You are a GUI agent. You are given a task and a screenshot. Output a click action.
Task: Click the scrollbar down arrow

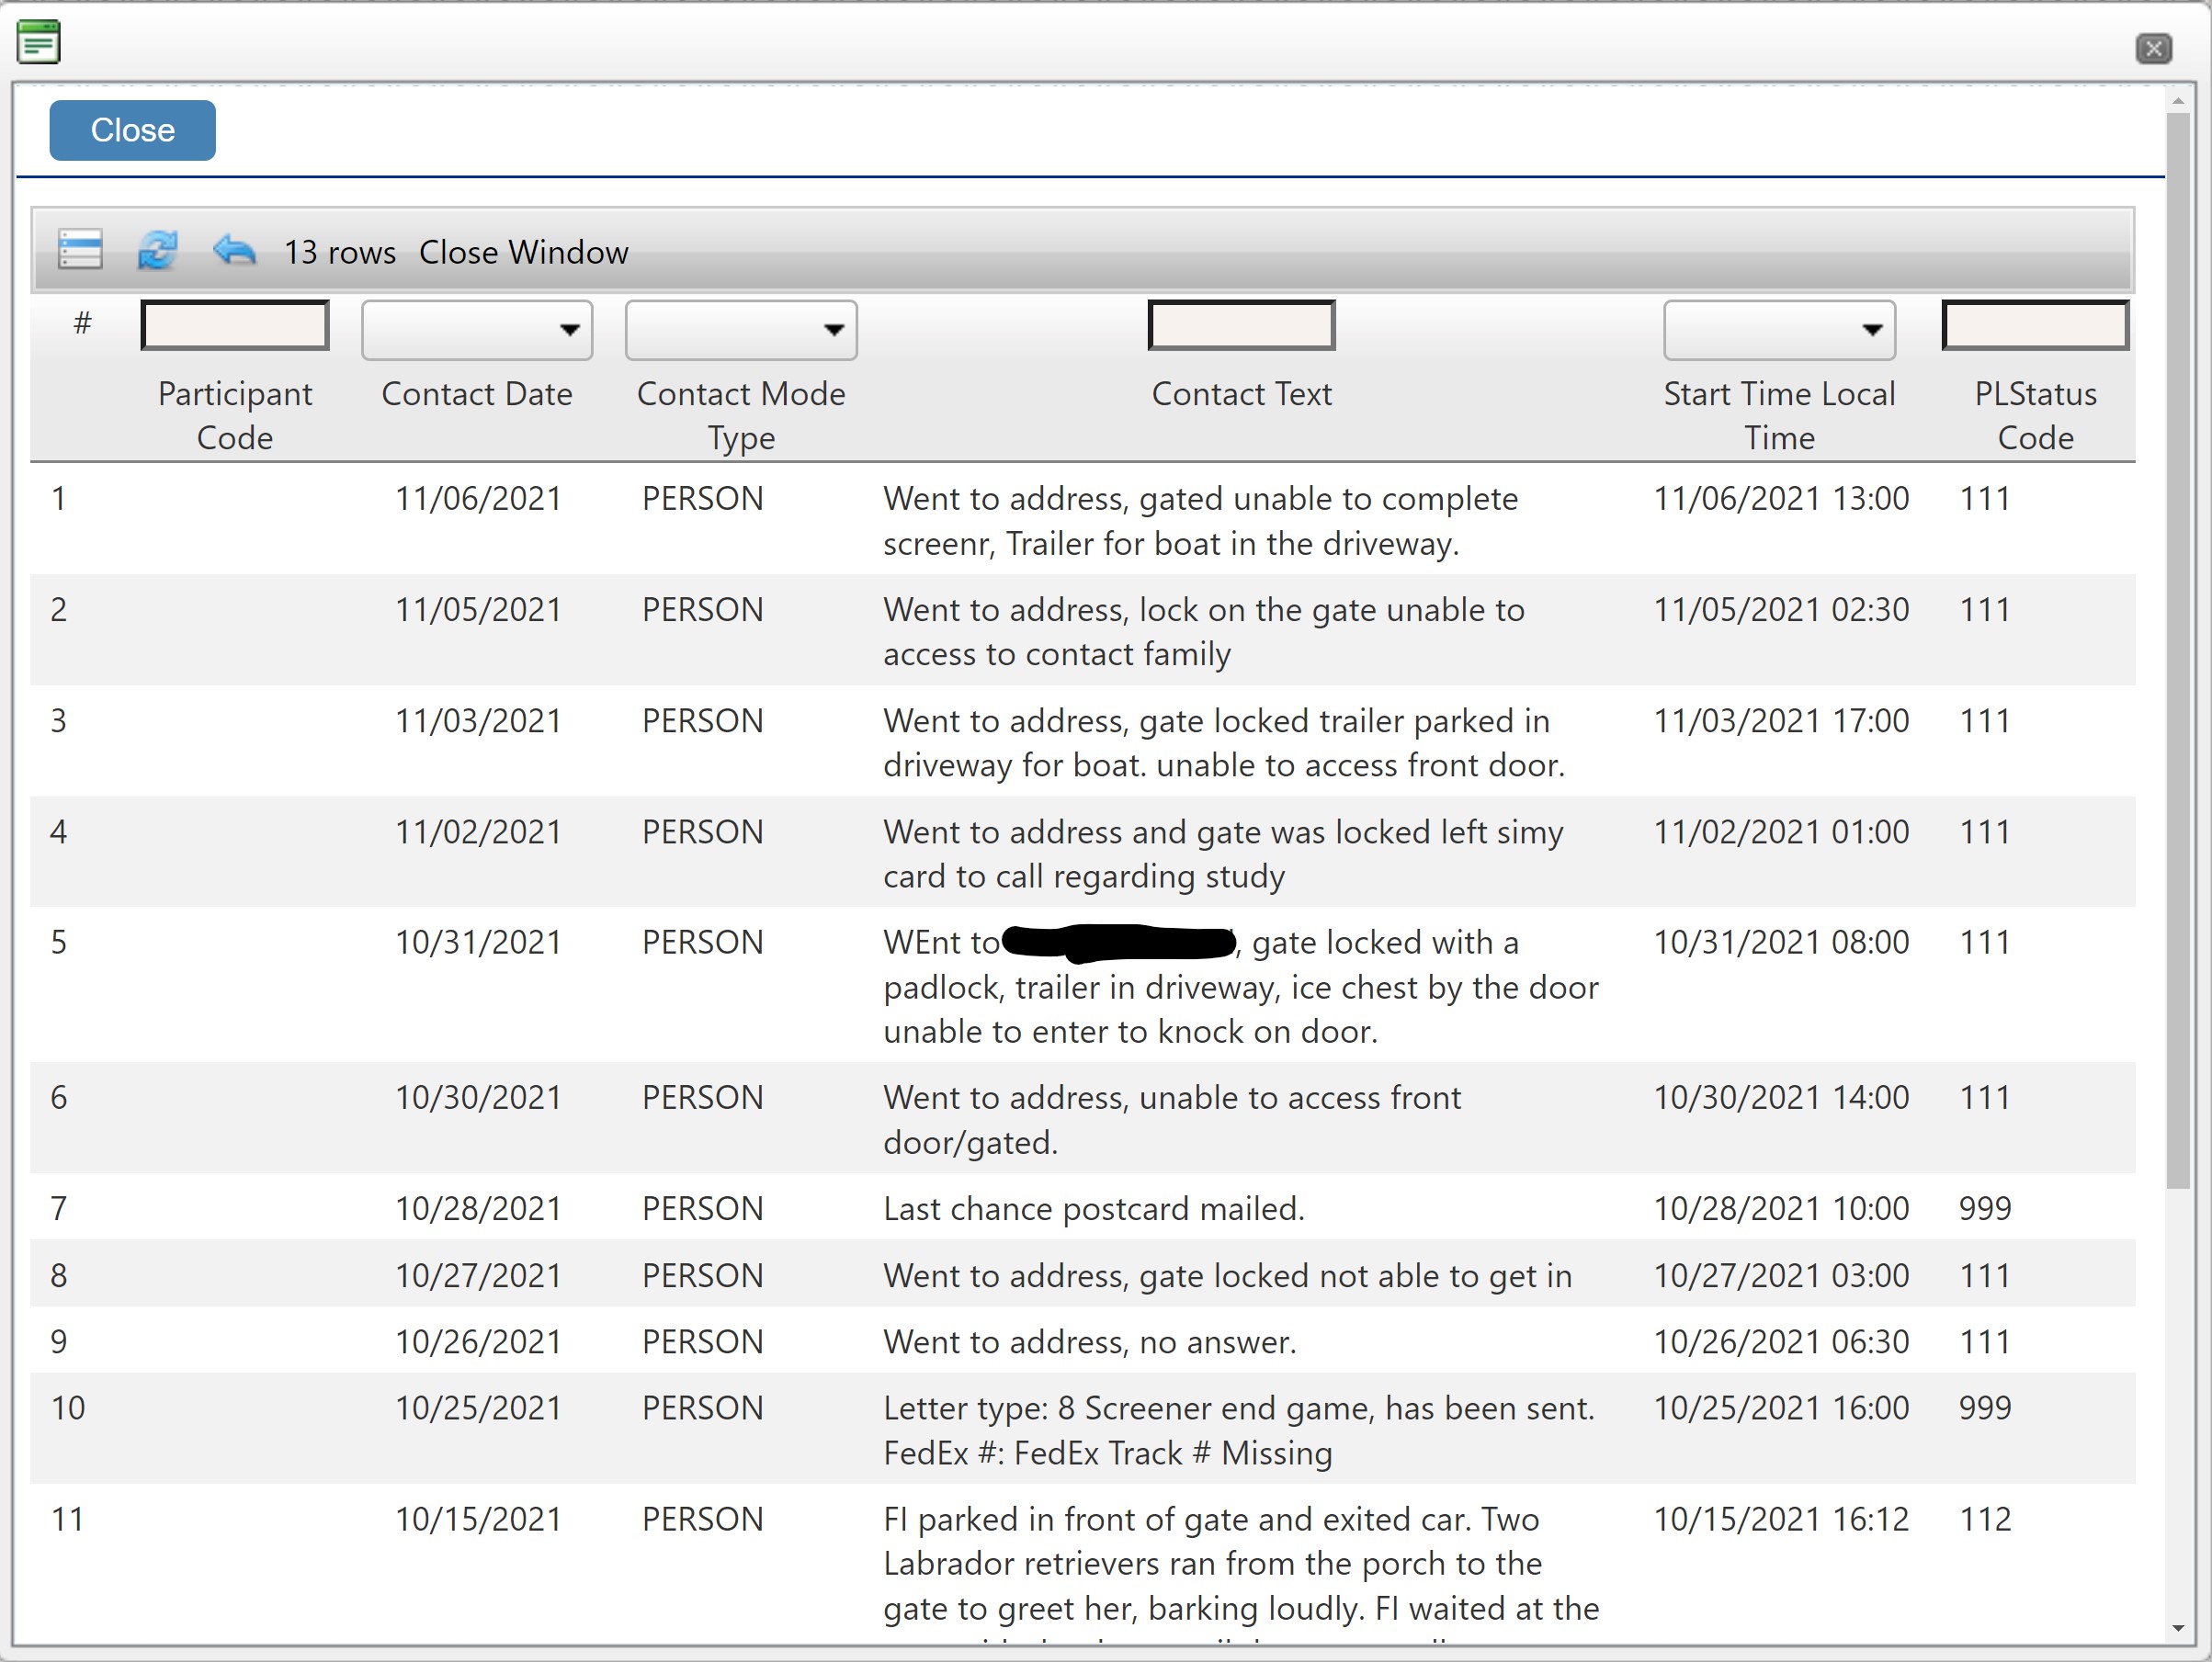coord(2177,1629)
